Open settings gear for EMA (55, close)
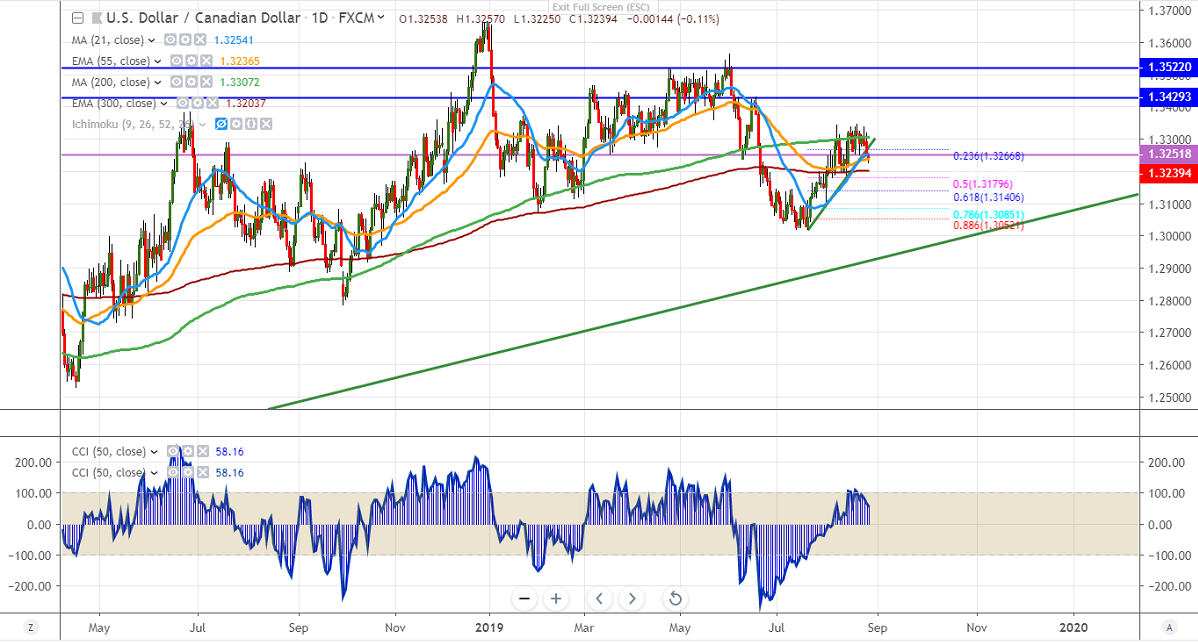 (192, 61)
